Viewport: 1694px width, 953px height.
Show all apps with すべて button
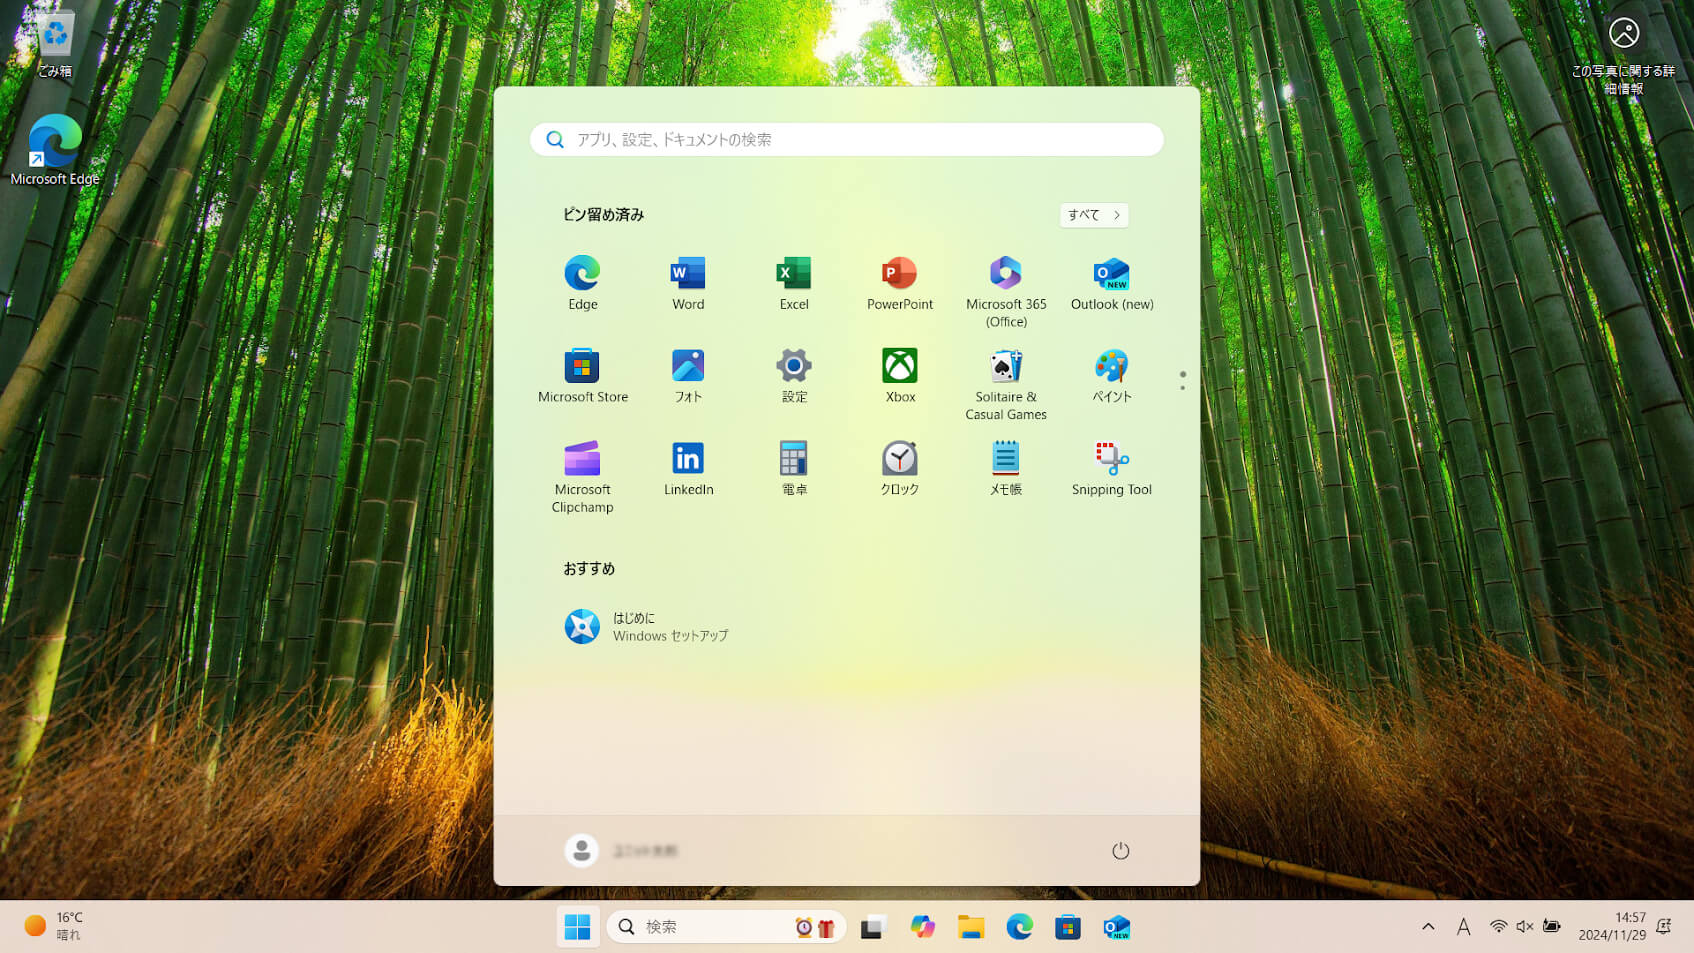pyautogui.click(x=1094, y=215)
